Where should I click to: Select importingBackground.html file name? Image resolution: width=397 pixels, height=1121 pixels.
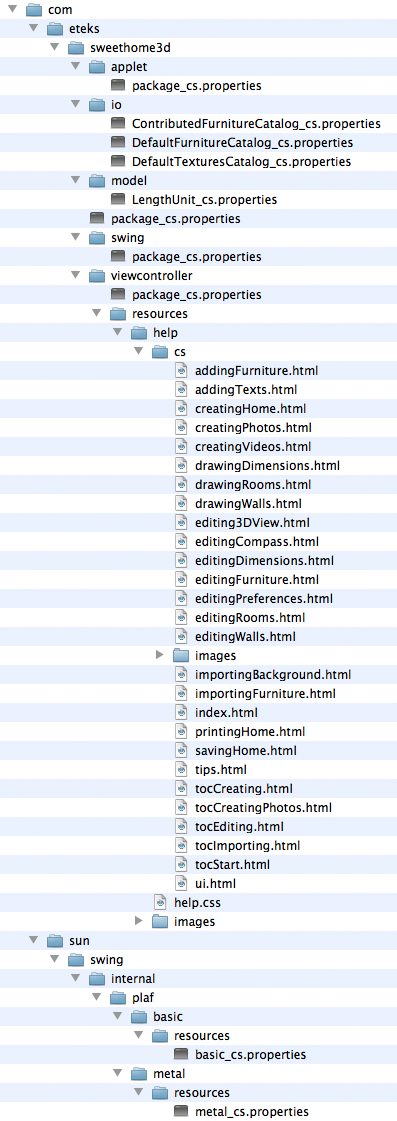pyautogui.click(x=273, y=674)
